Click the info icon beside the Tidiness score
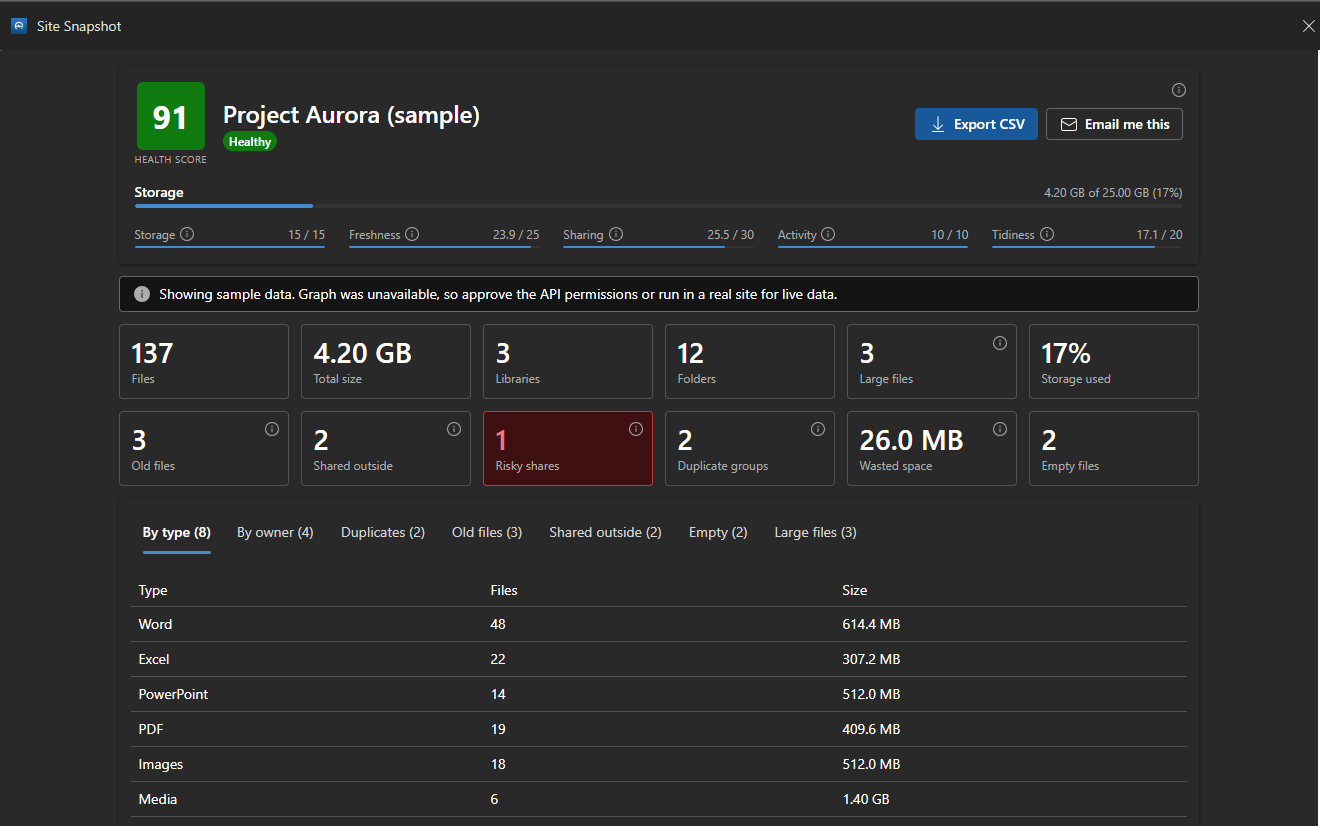The height and width of the screenshot is (826, 1320). click(1047, 235)
